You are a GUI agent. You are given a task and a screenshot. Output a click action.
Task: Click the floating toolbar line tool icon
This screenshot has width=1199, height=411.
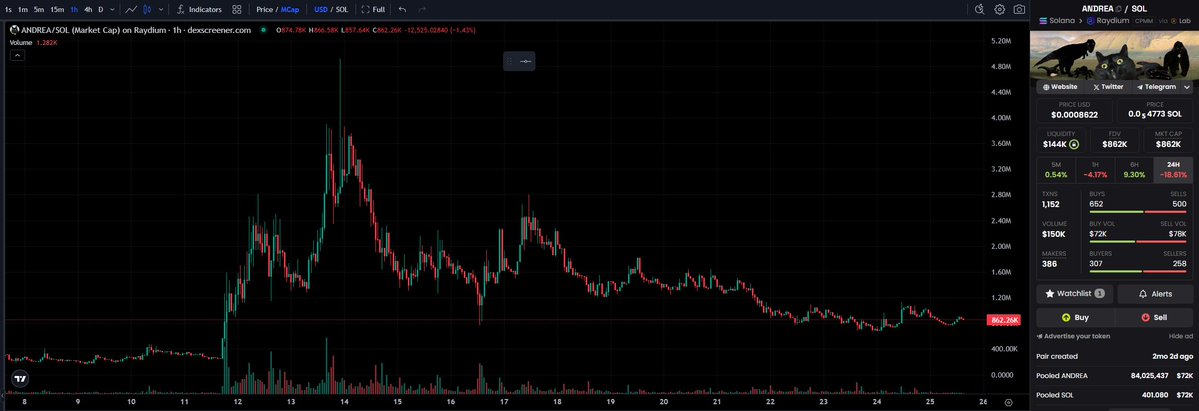(x=526, y=61)
